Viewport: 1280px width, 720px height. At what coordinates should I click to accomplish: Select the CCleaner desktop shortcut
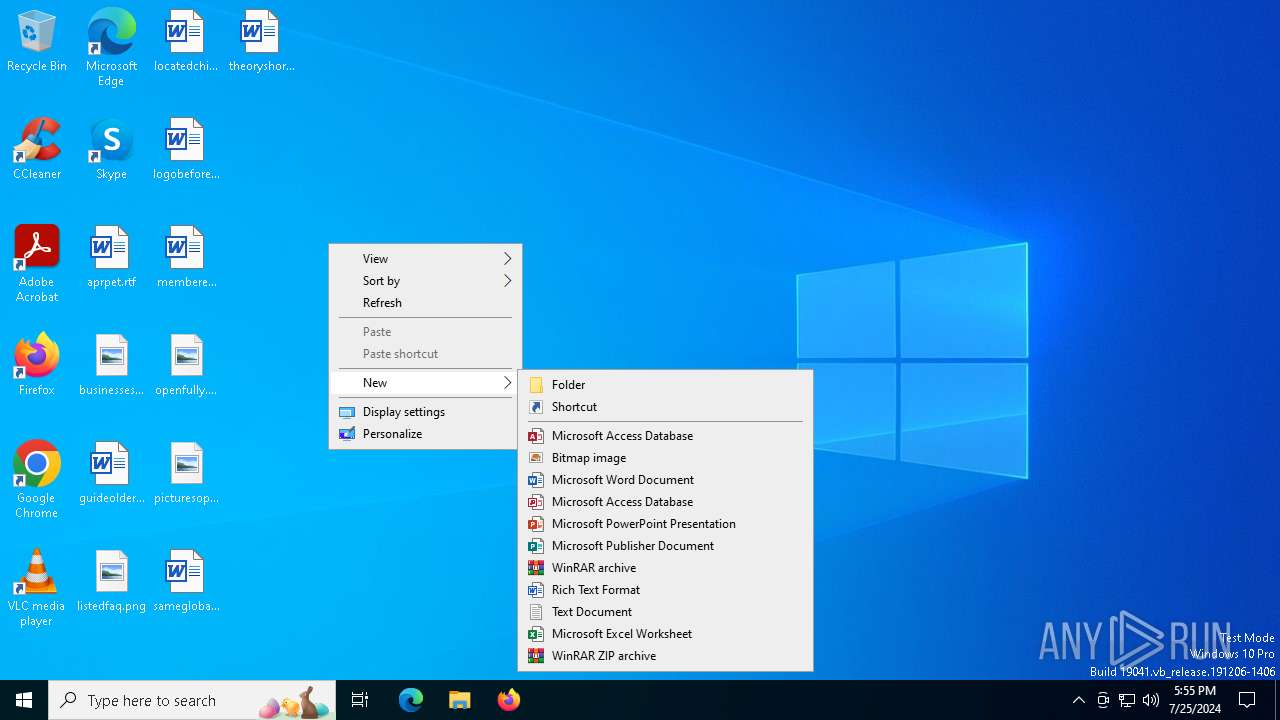[37, 150]
